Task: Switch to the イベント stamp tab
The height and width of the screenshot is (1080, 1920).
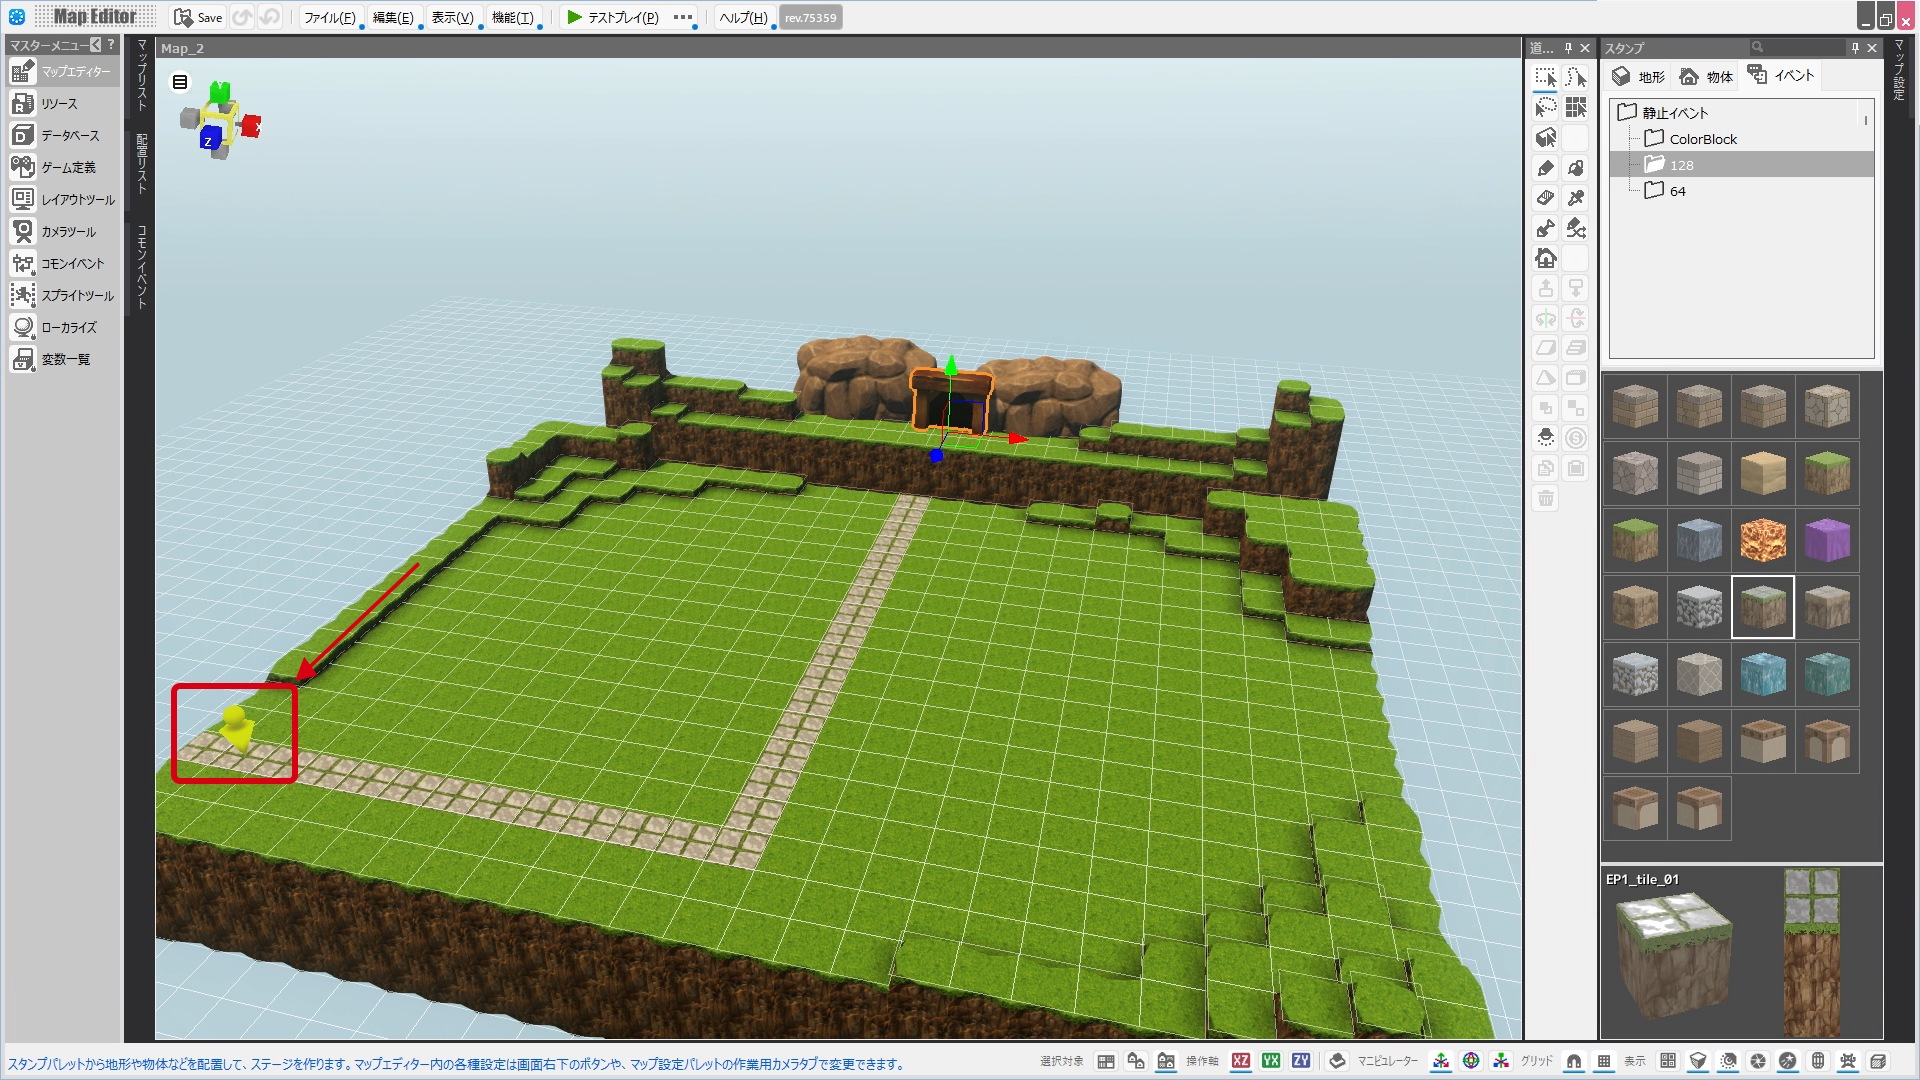Action: 1781,76
